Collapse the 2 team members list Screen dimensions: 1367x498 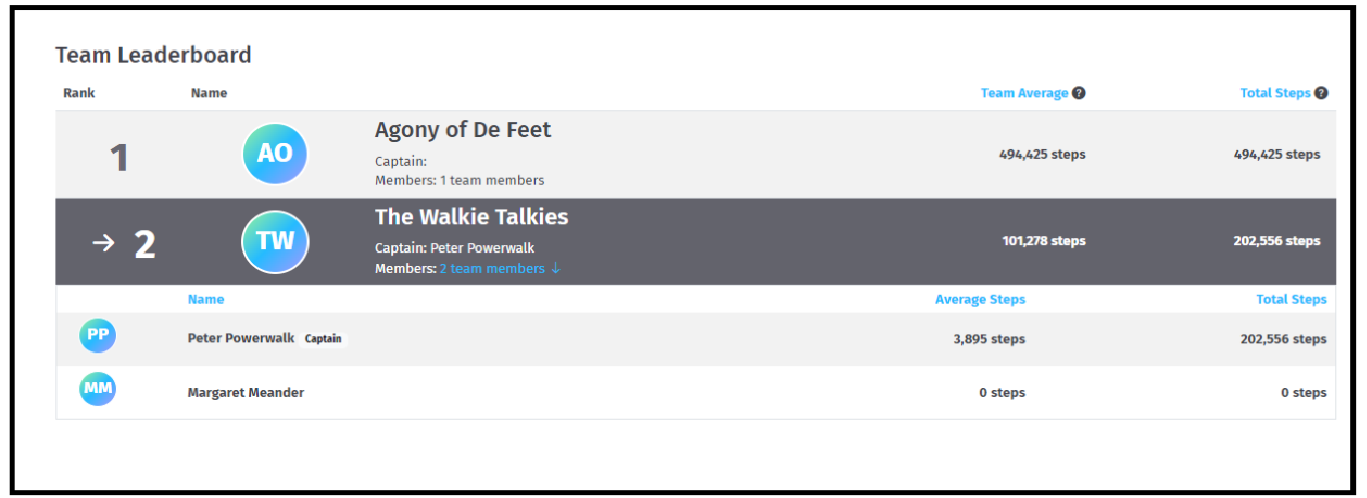[491, 269]
